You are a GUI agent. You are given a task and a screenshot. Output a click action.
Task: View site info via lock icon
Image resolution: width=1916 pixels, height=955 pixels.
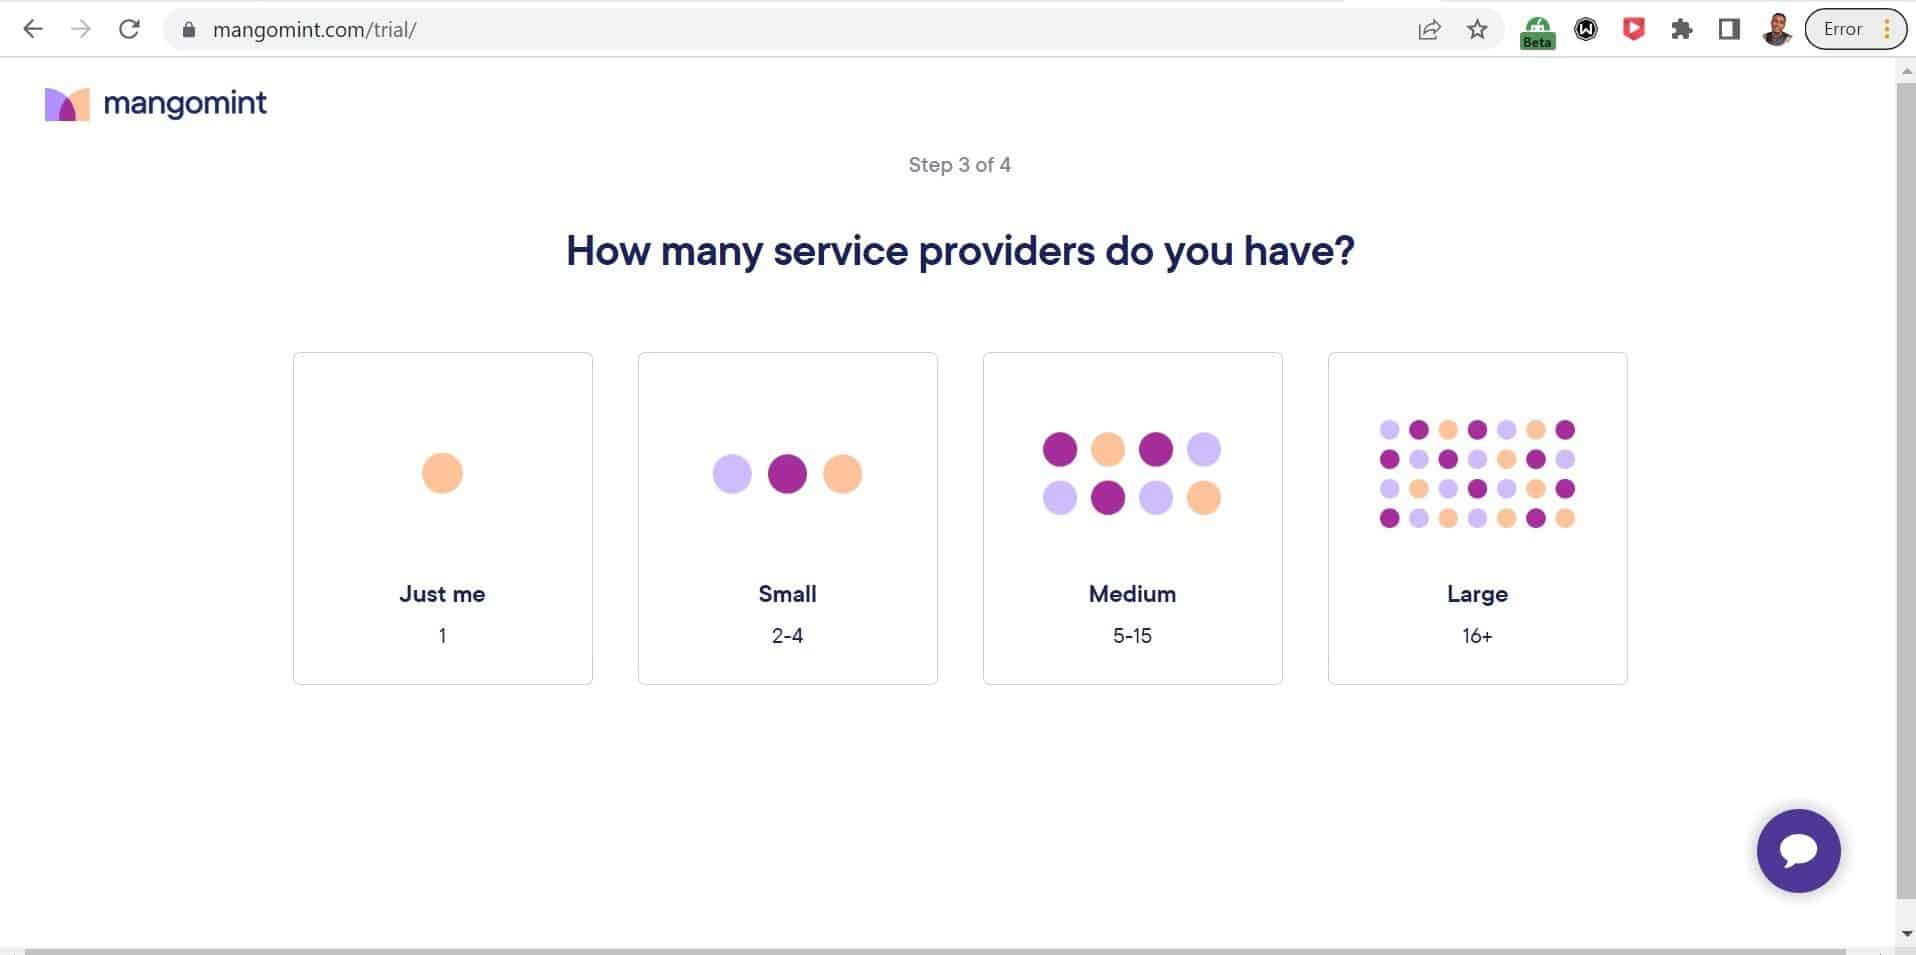[x=189, y=29]
